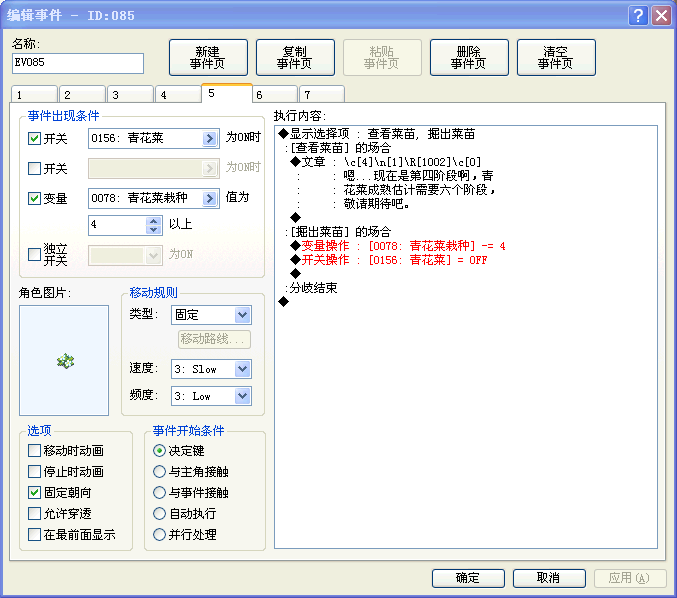This screenshot has width=677, height=598.
Task: Toggle the 变量 condition checkbox
Action: 34,199
